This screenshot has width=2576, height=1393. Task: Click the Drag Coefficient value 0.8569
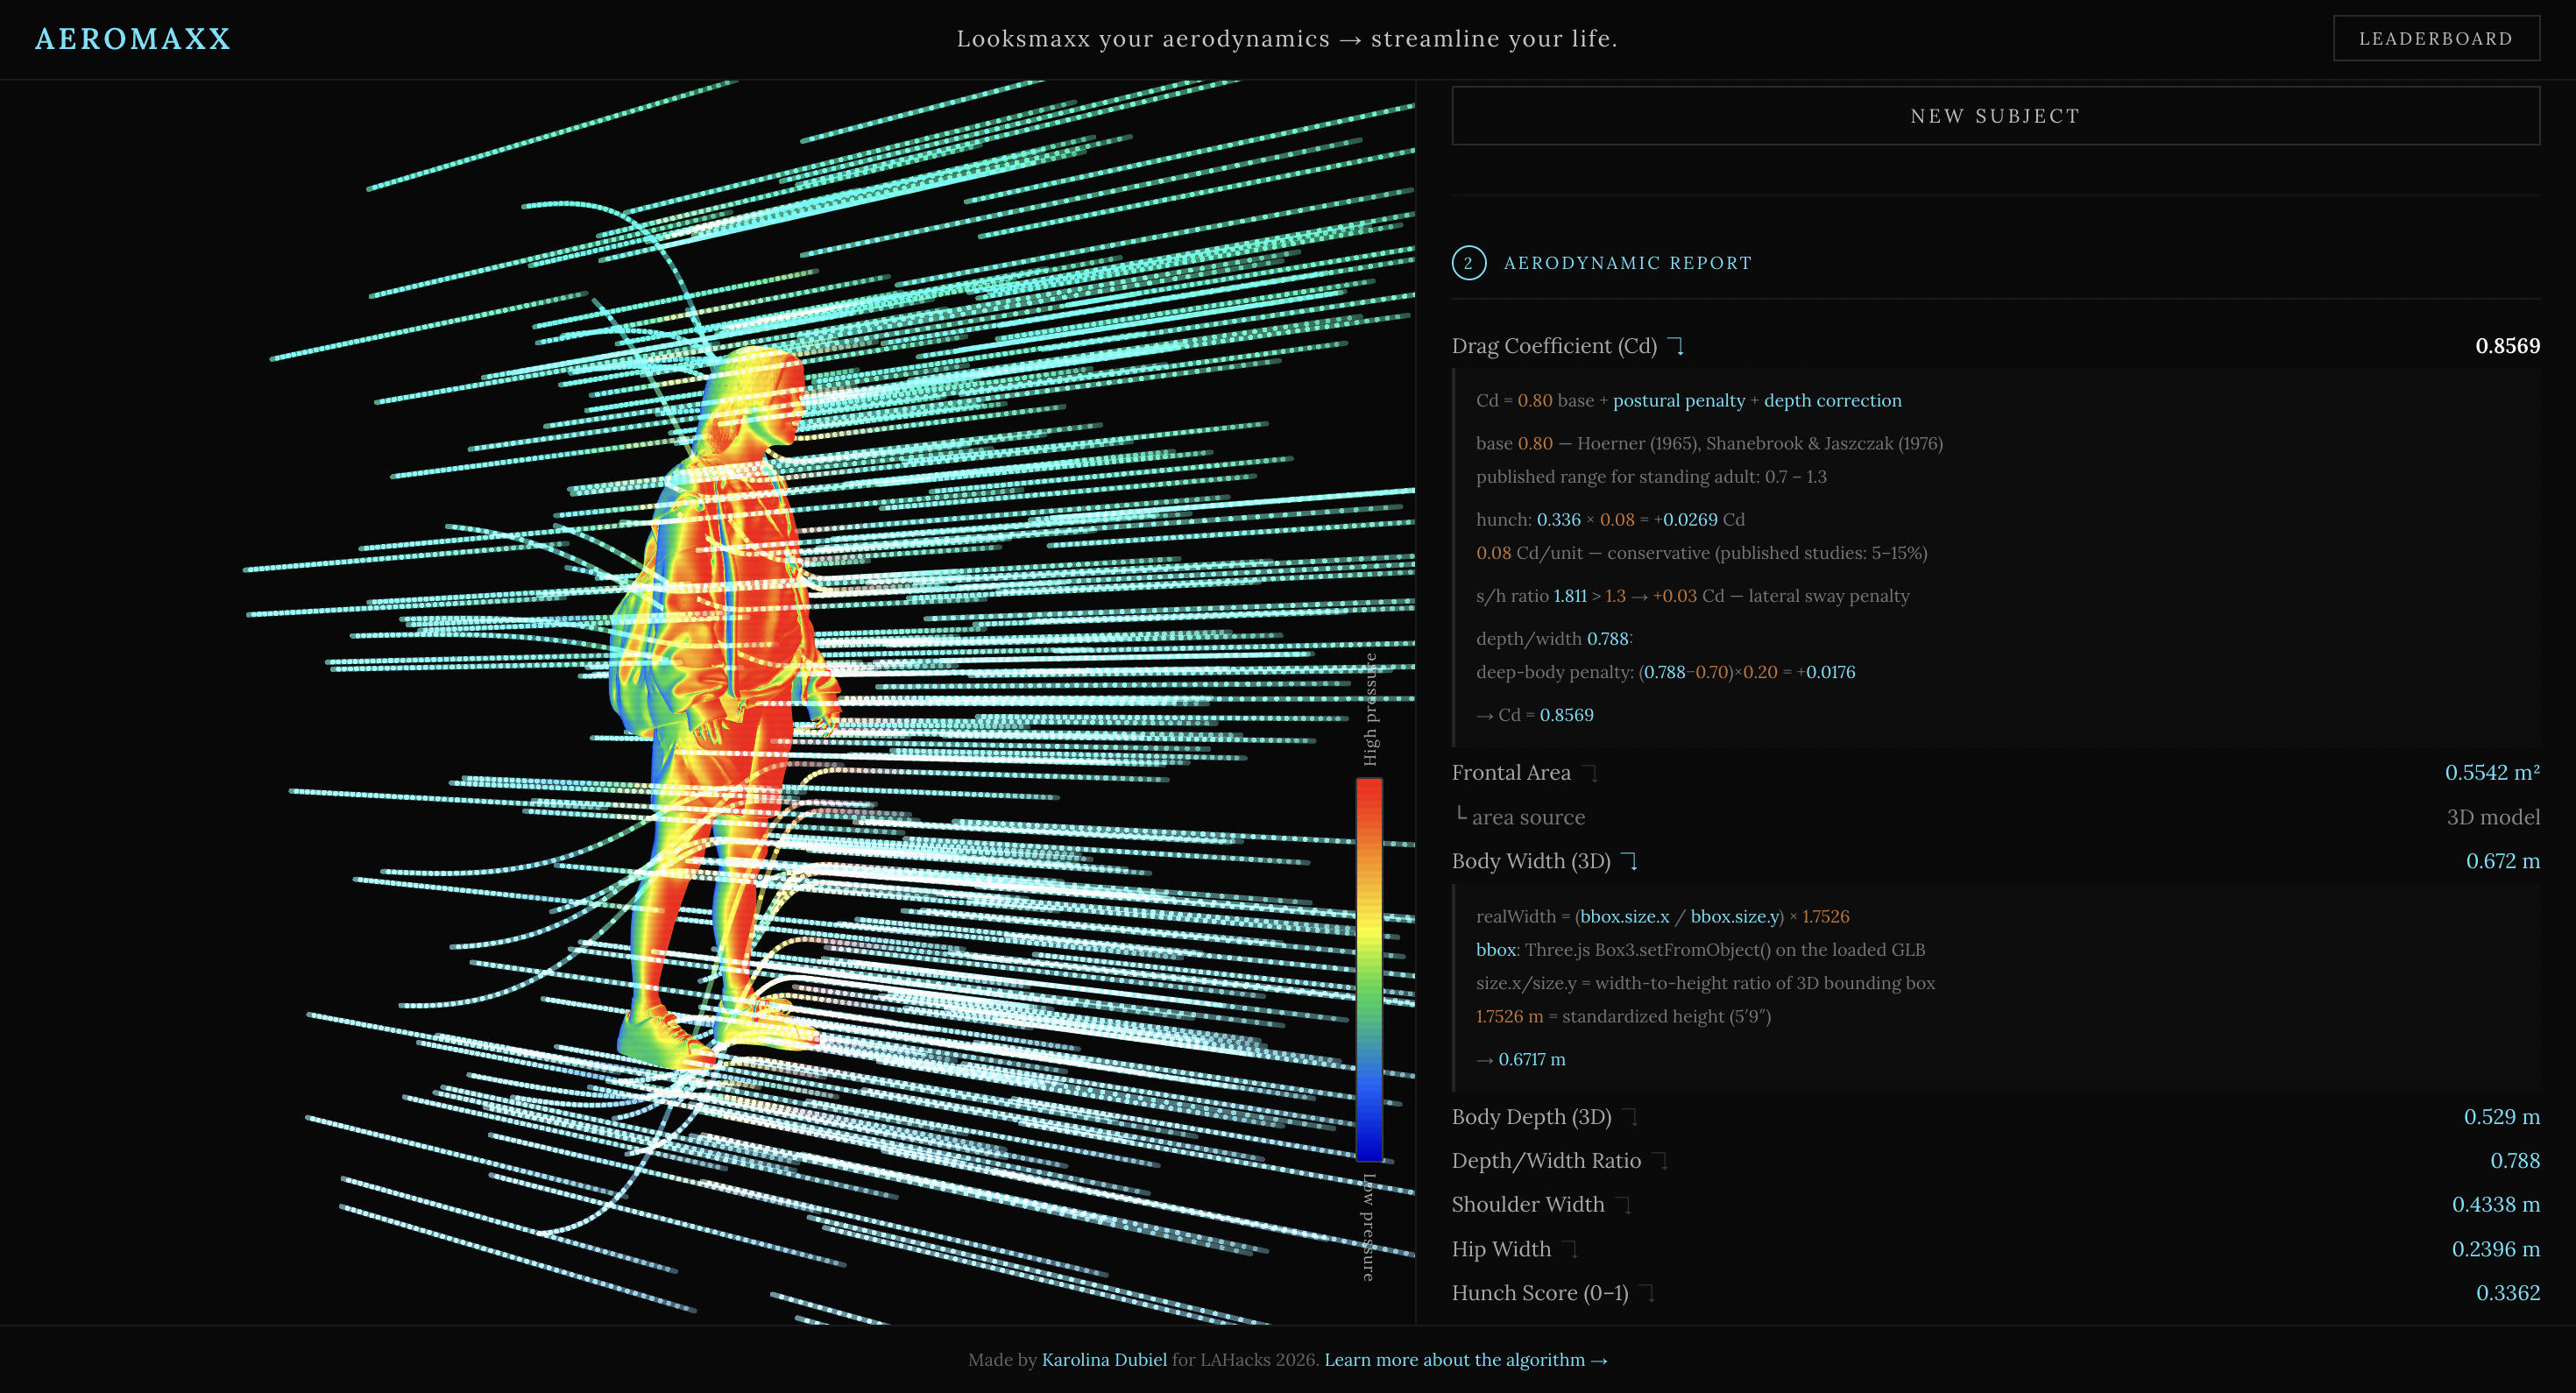coord(2506,346)
